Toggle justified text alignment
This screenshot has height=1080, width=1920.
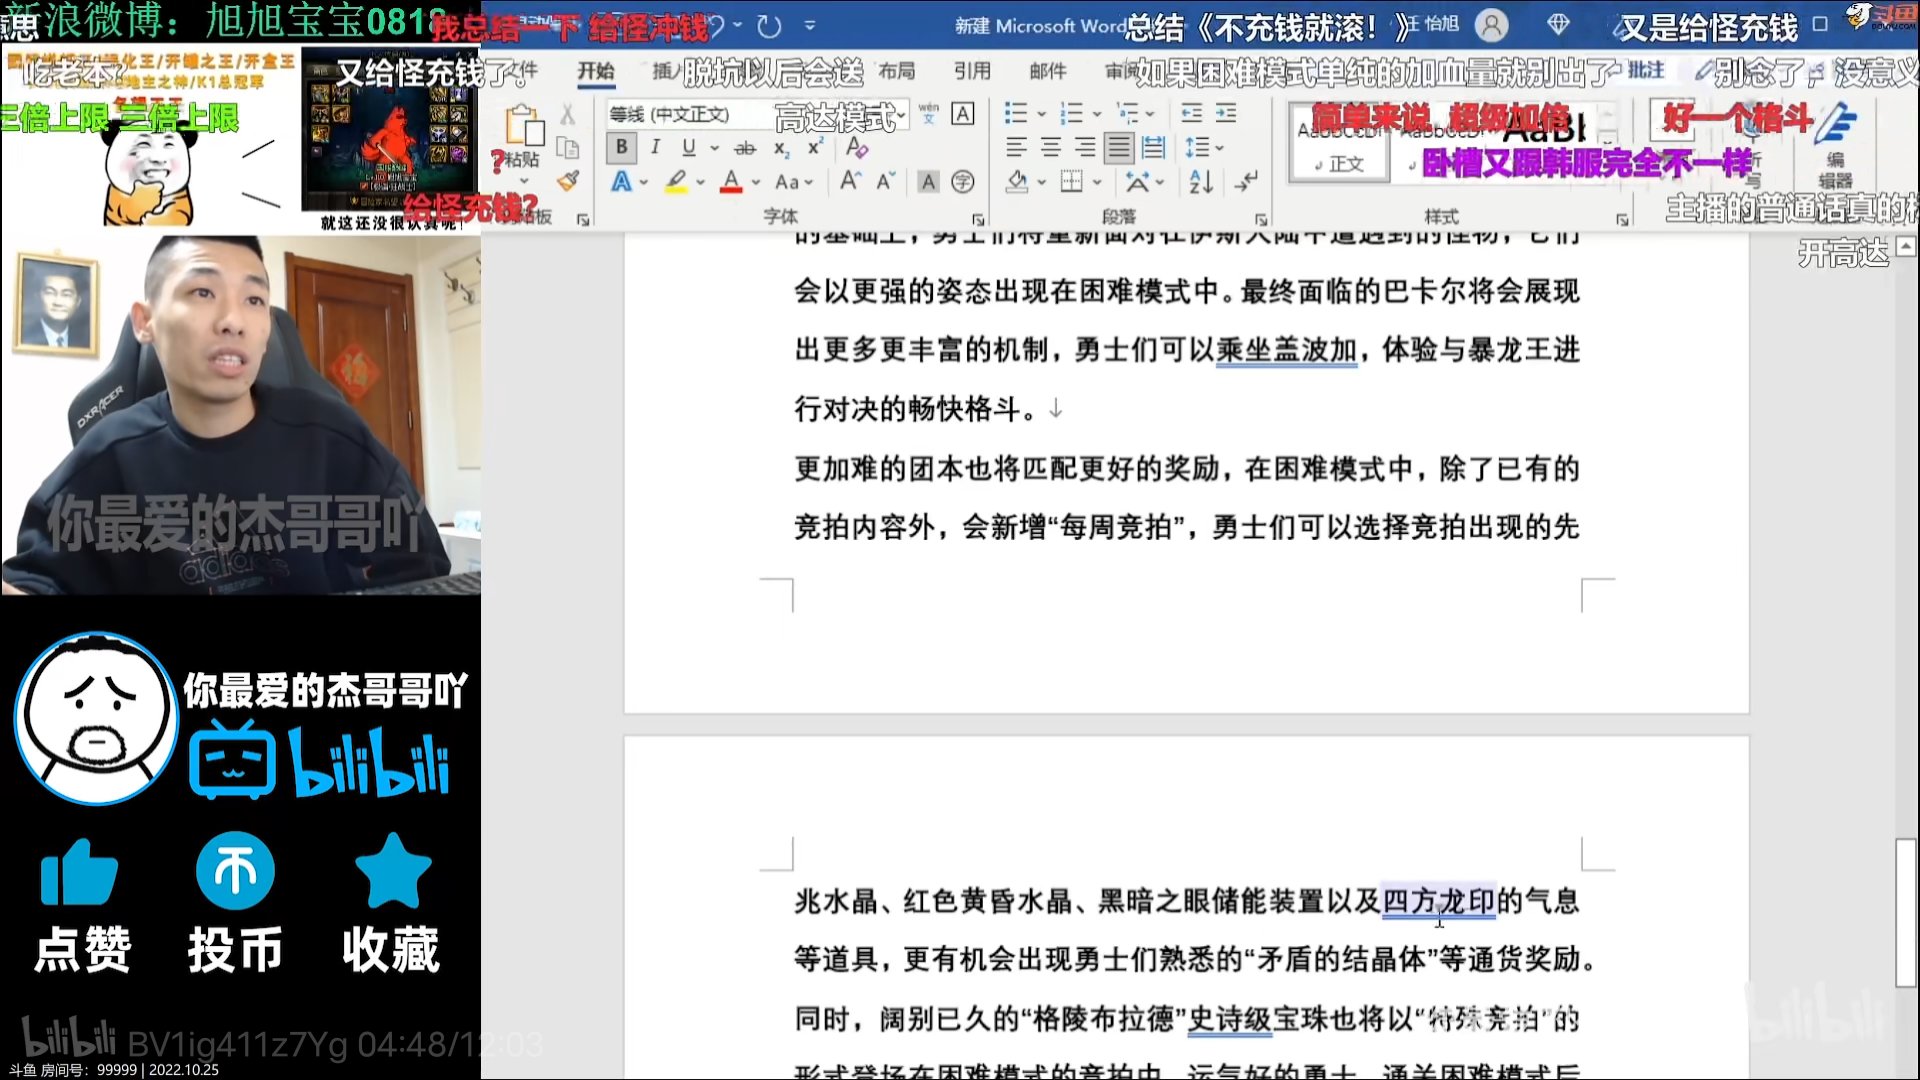[x=1118, y=148]
